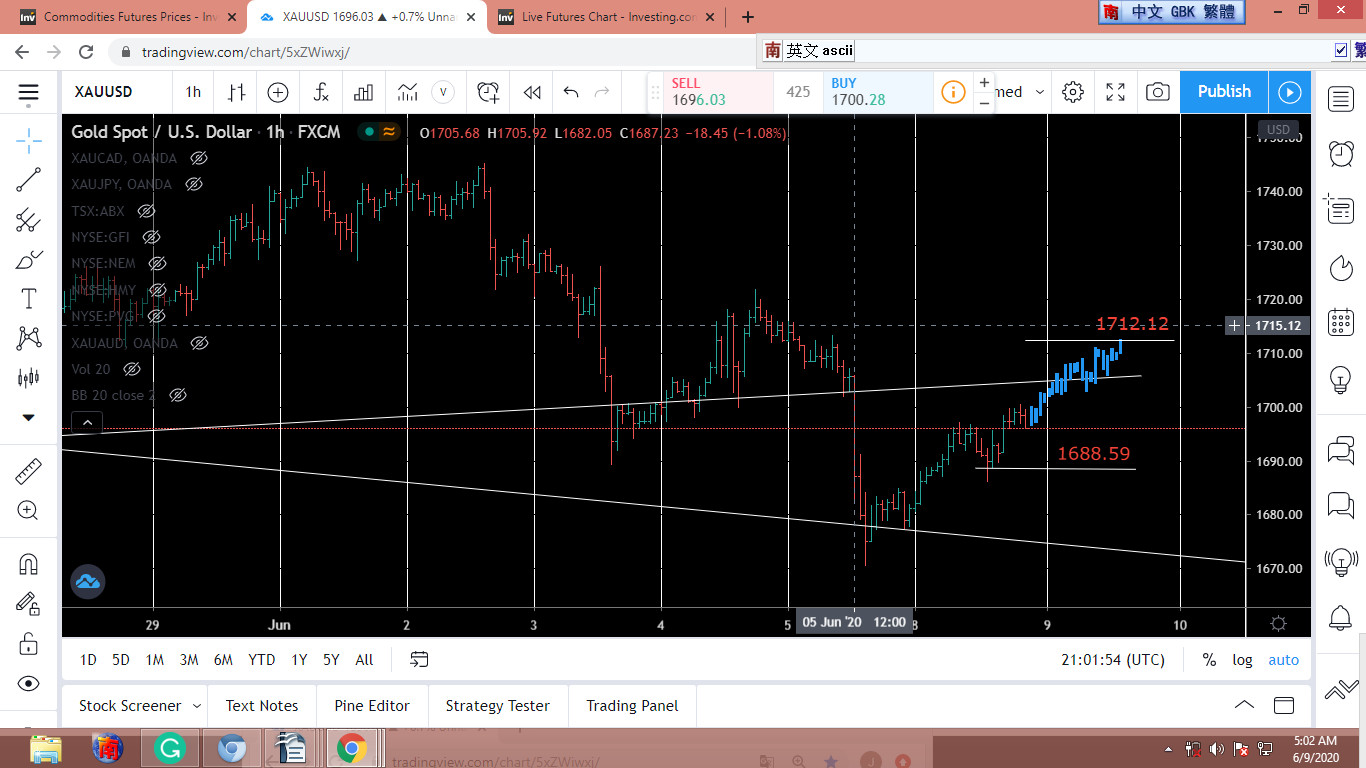Collapse the indicator legend list

tap(87, 423)
